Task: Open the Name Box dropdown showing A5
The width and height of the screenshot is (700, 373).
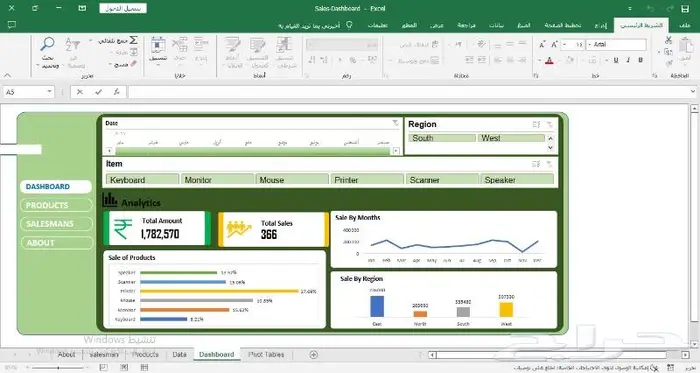Action: (49, 91)
